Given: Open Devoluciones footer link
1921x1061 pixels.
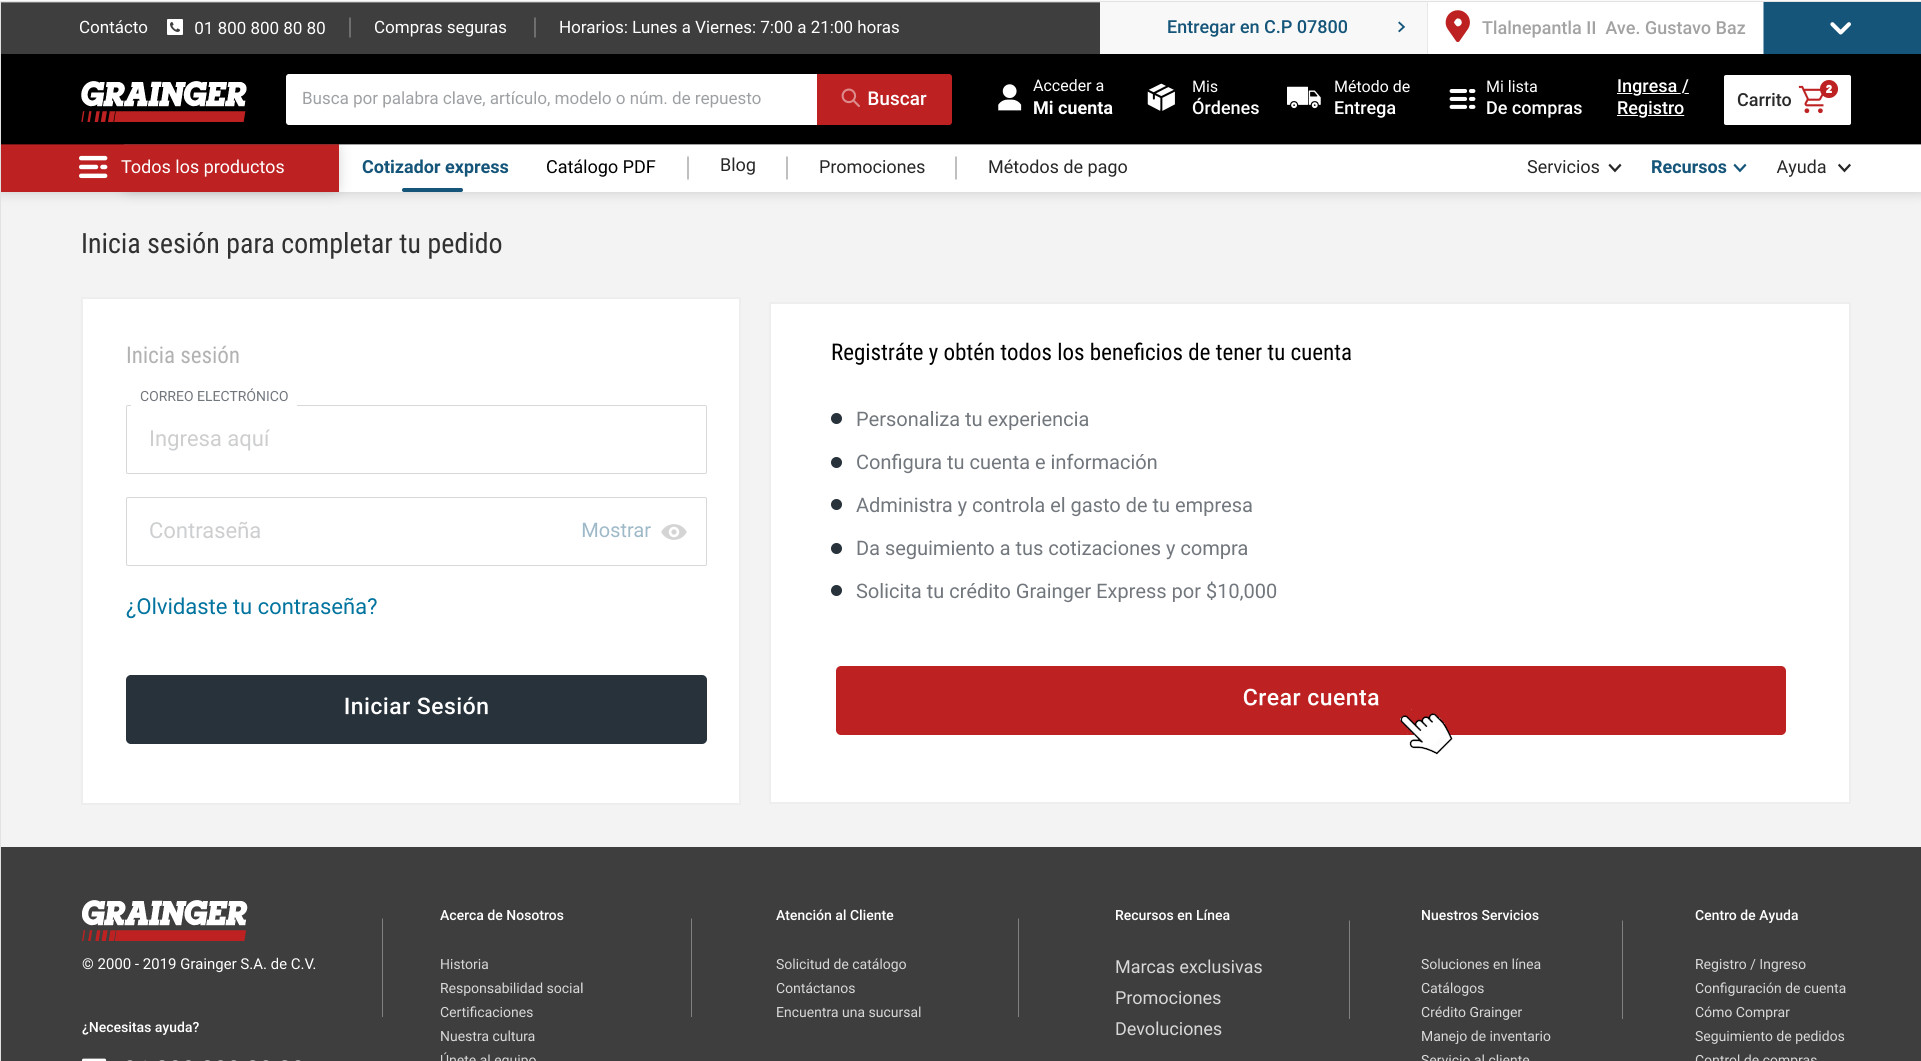Looking at the screenshot, I should point(1168,1029).
